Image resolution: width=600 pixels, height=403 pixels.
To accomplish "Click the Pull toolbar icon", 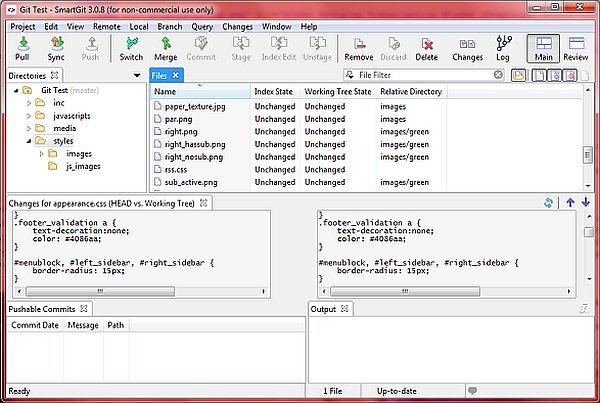I will tap(23, 49).
